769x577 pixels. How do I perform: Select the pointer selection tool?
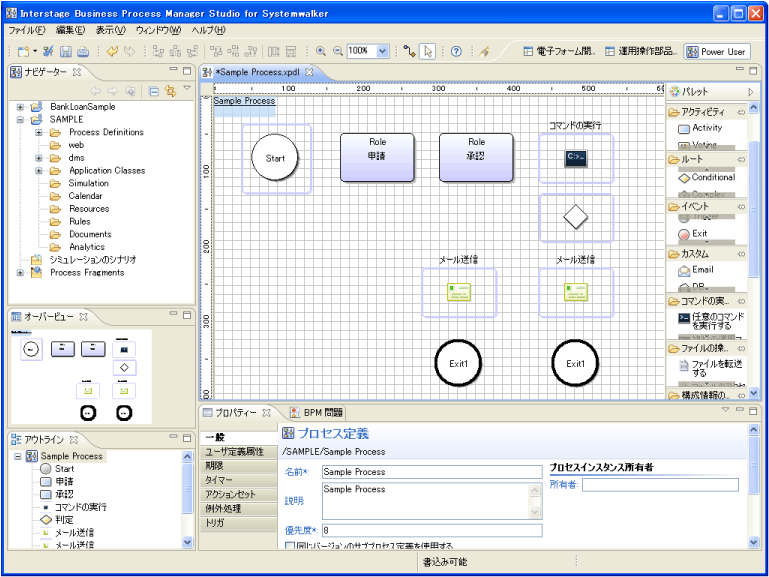(428, 51)
